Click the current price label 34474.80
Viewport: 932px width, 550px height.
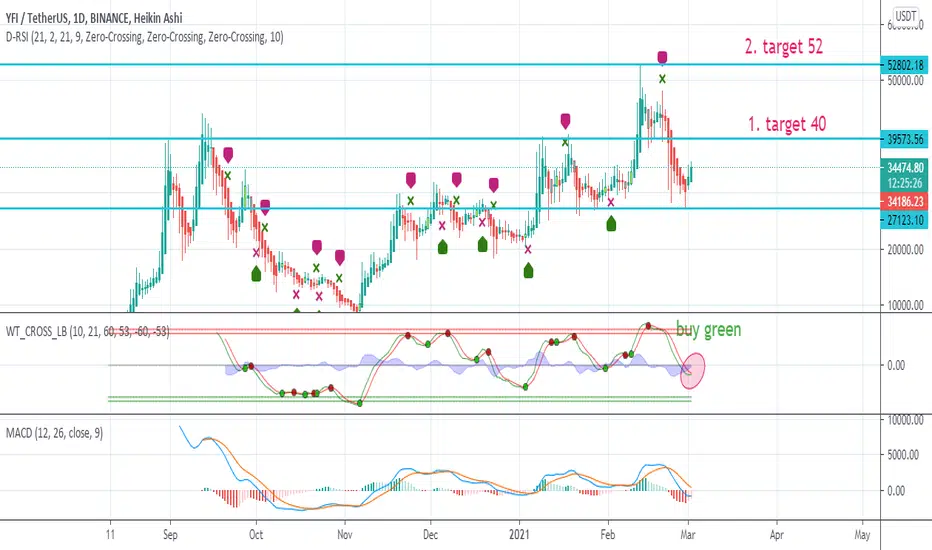point(905,168)
